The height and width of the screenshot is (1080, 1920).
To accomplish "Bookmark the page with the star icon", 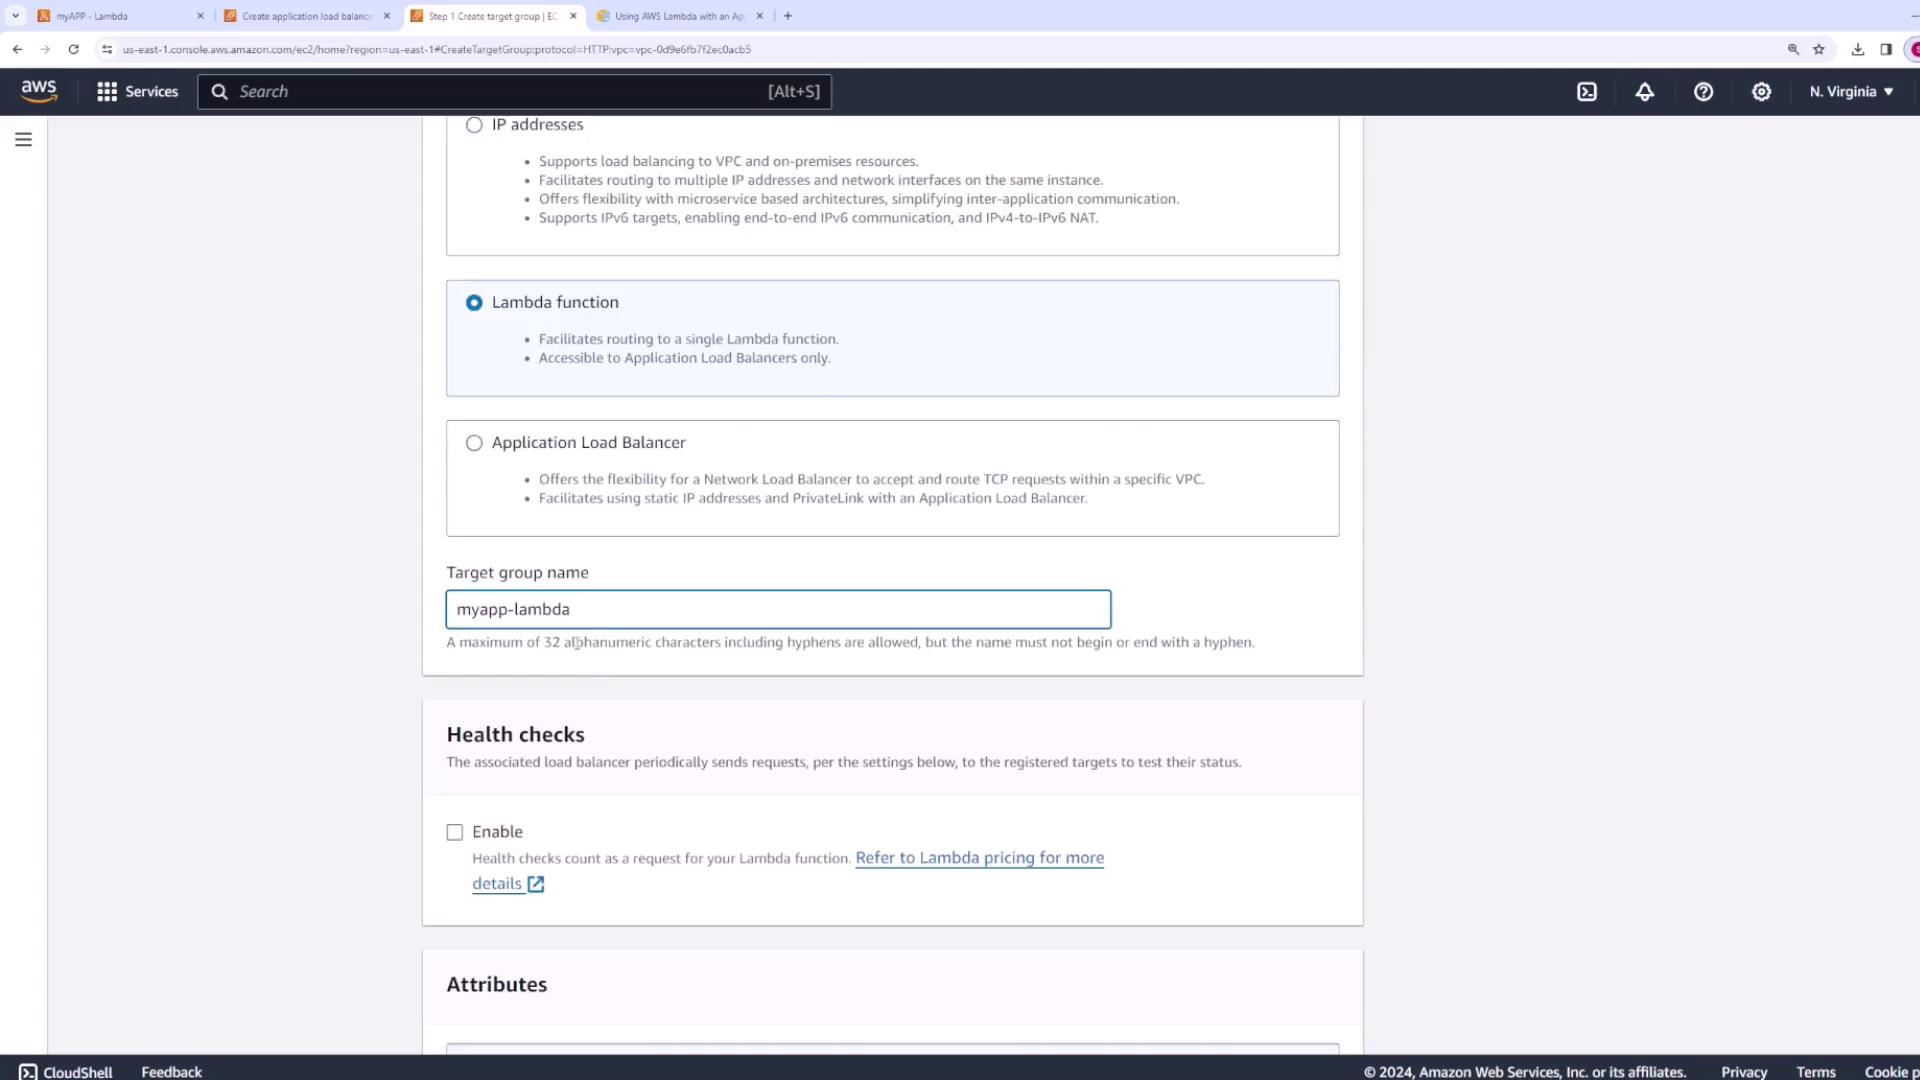I will pos(1819,49).
